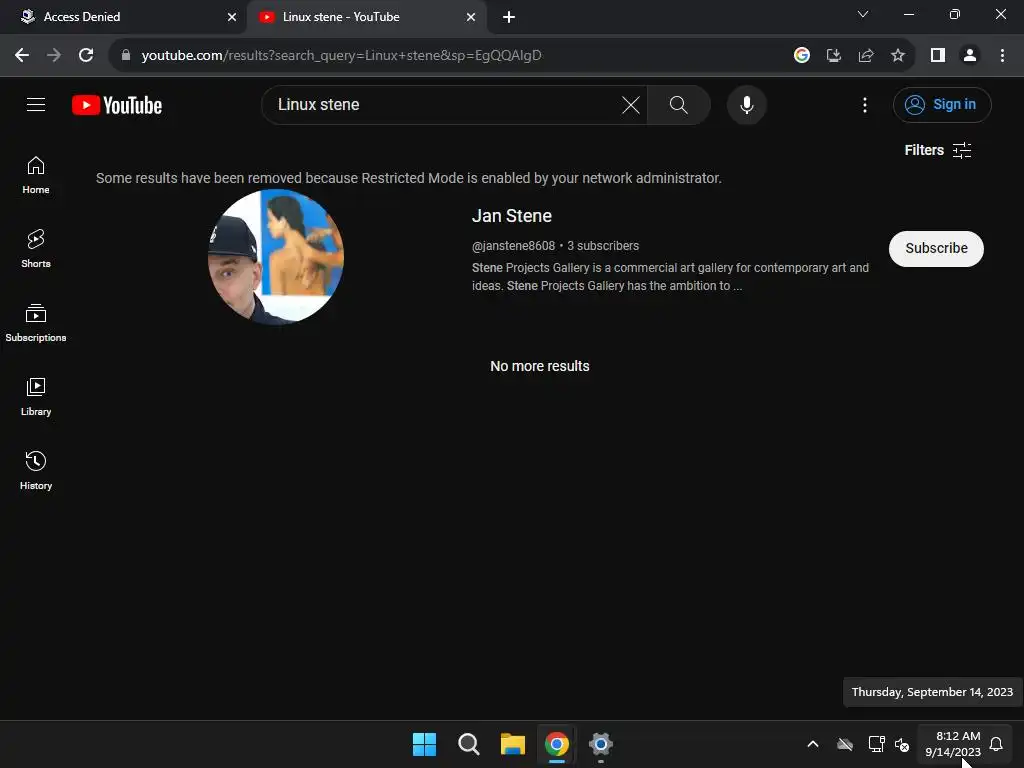Open Library in the sidebar
Image resolution: width=1024 pixels, height=768 pixels.
pyautogui.click(x=36, y=396)
